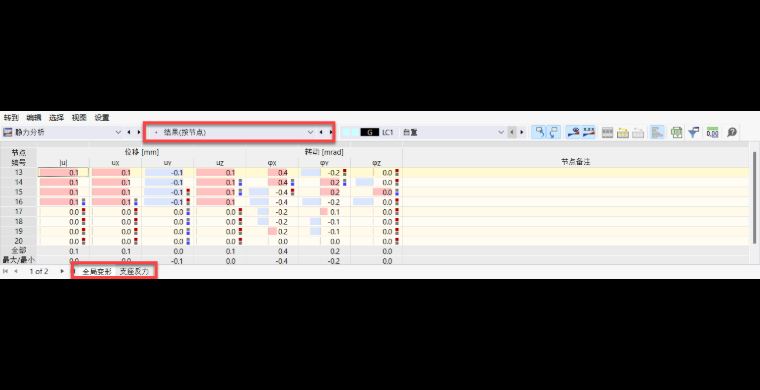Toggle select-in-graphics sync icon

554,132
